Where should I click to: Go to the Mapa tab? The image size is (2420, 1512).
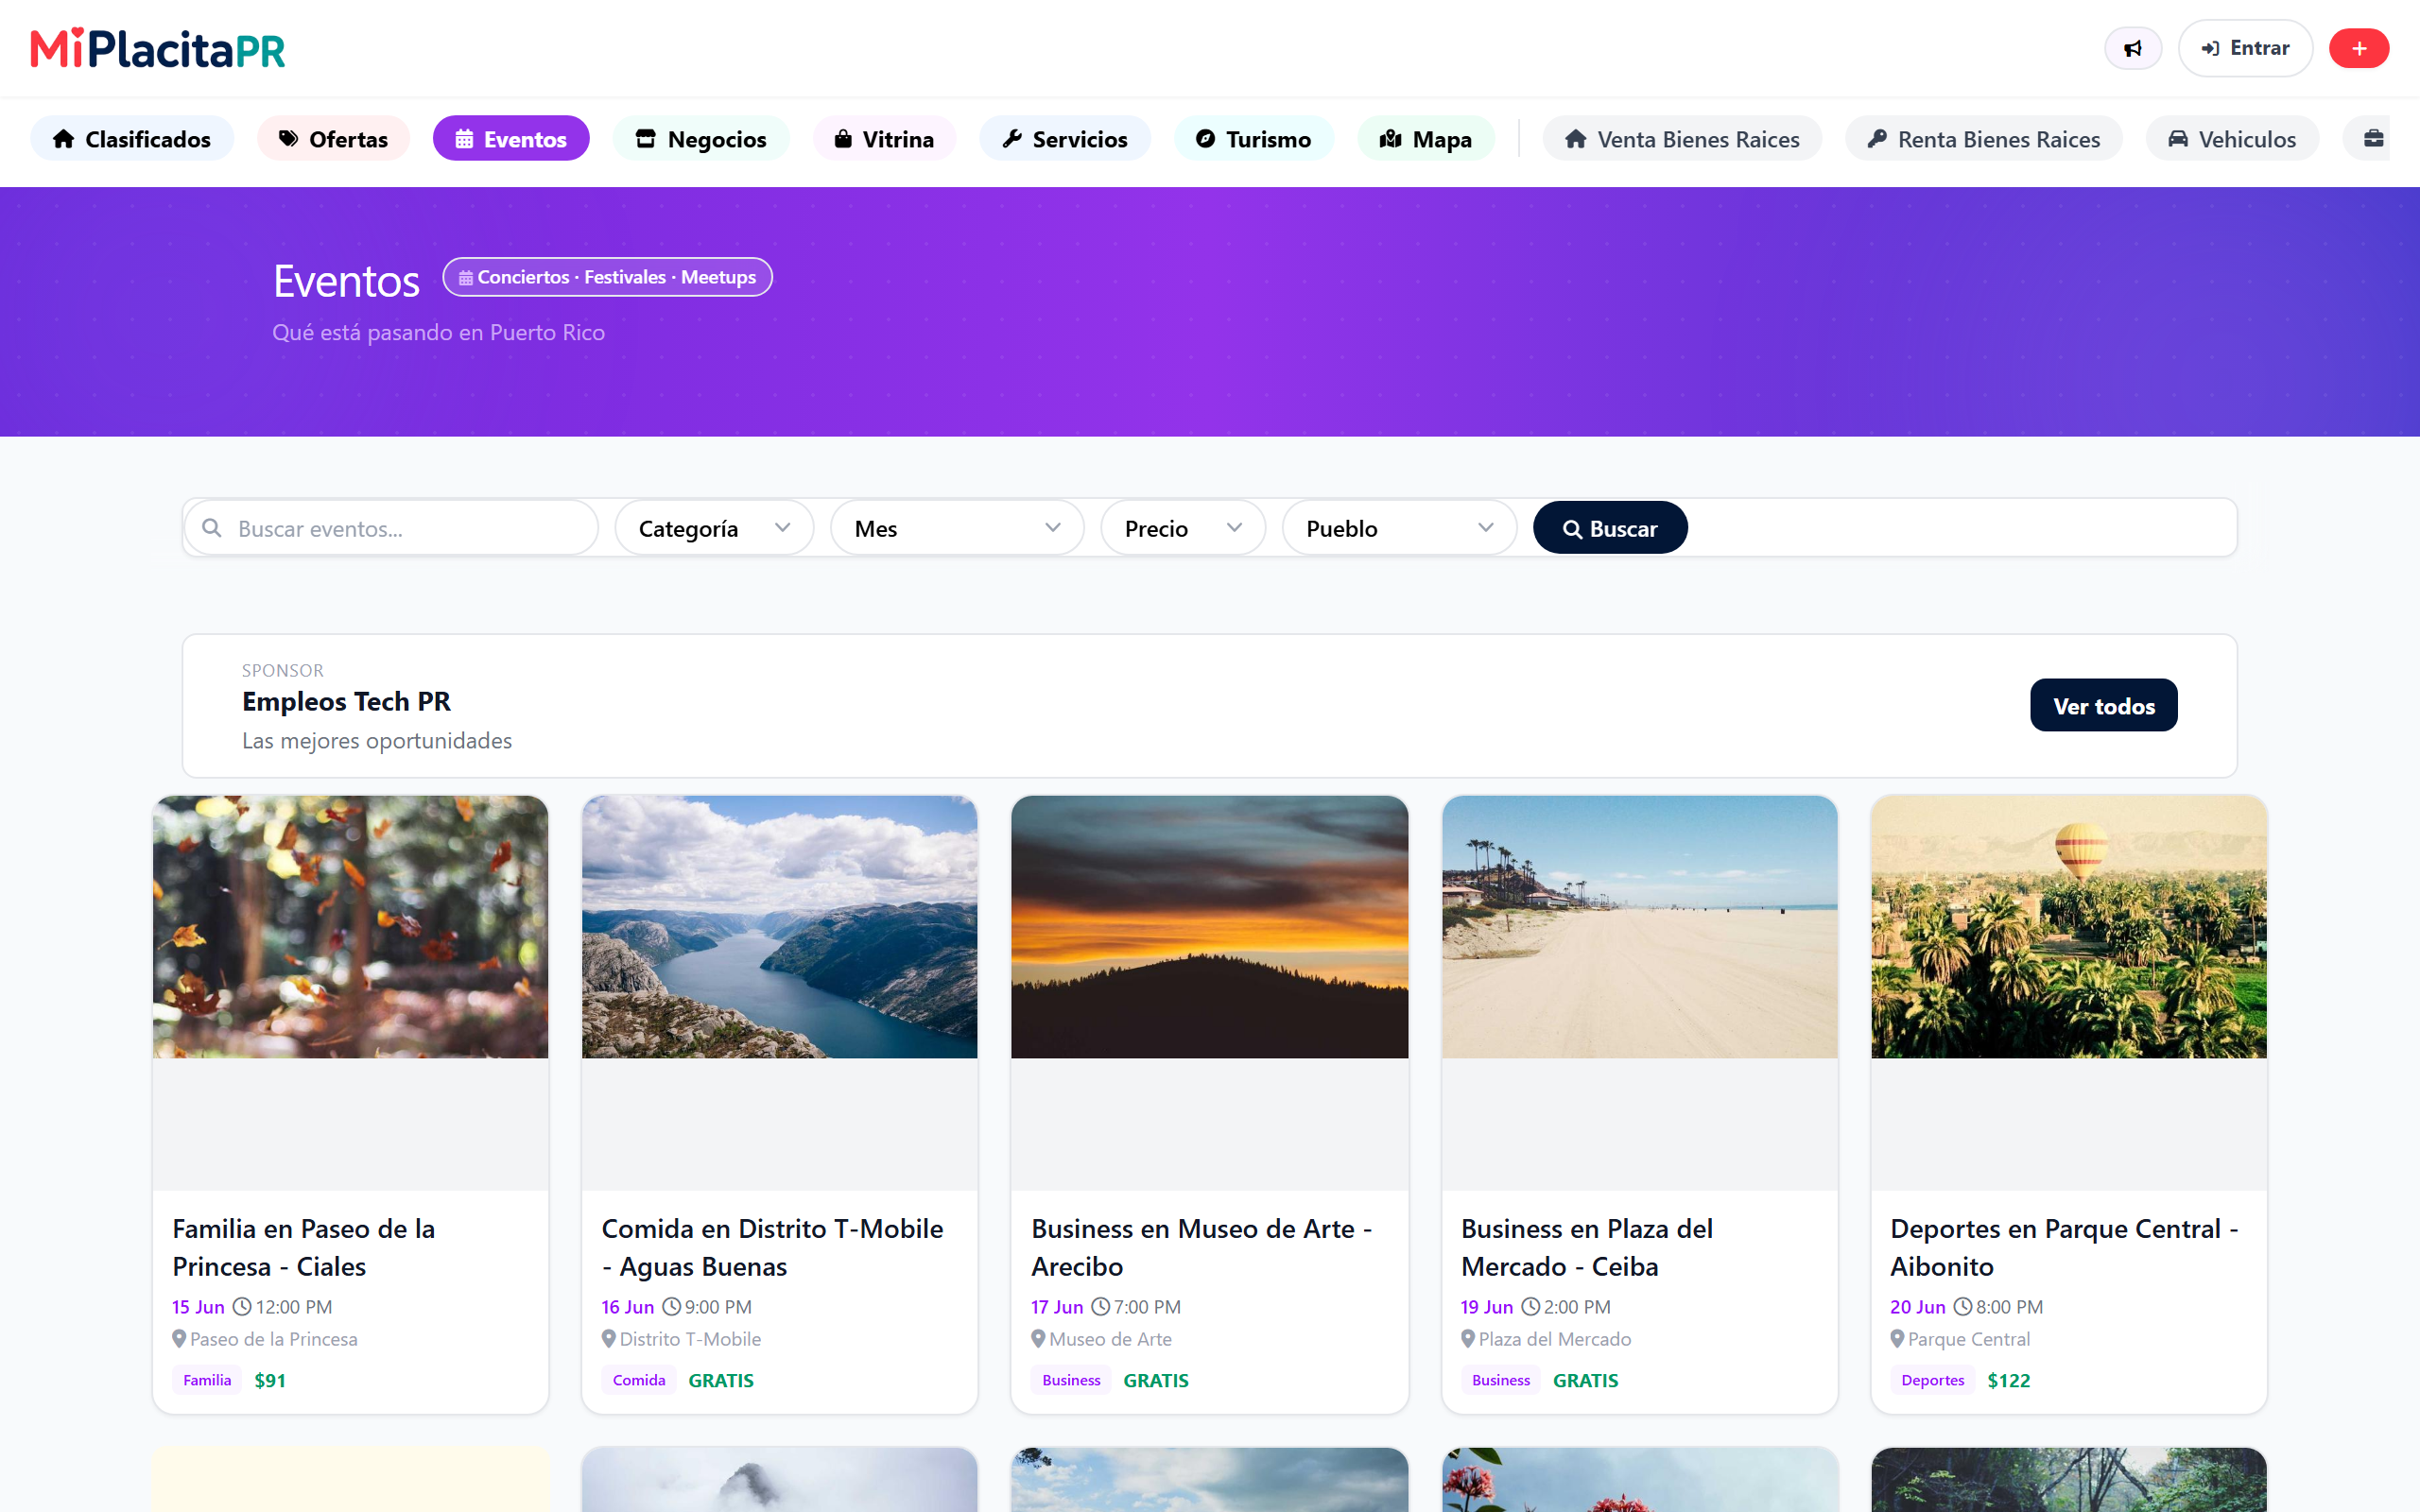point(1425,139)
